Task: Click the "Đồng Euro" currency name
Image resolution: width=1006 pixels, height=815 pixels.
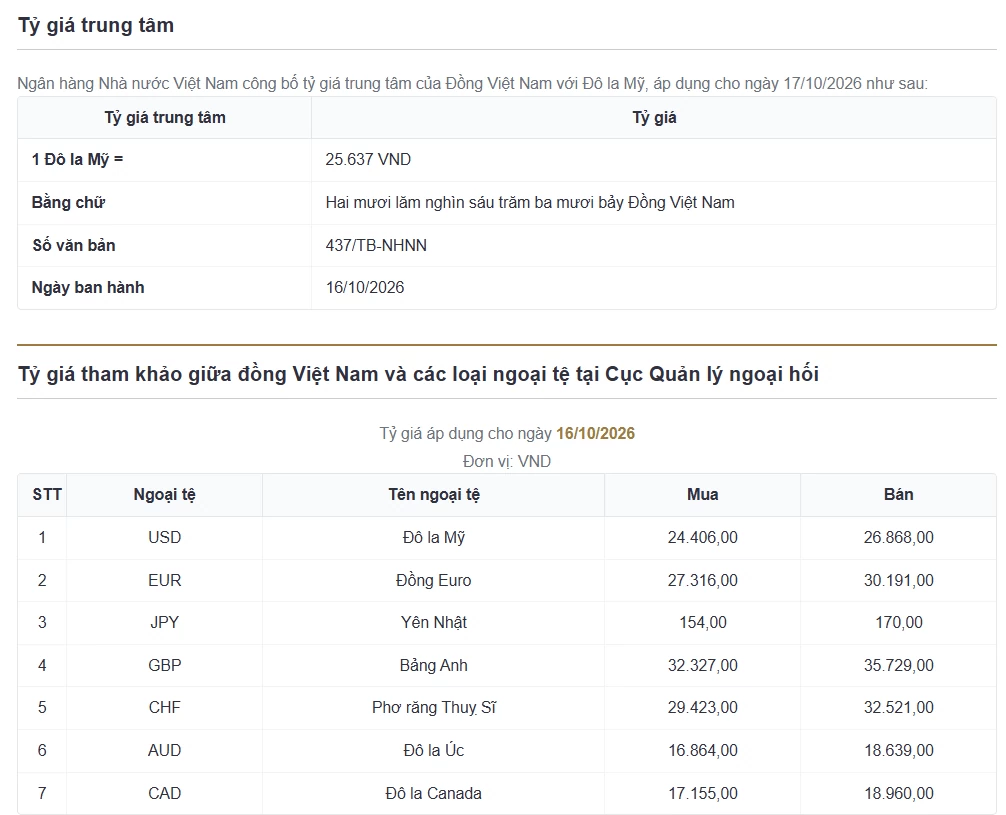Action: [x=434, y=580]
